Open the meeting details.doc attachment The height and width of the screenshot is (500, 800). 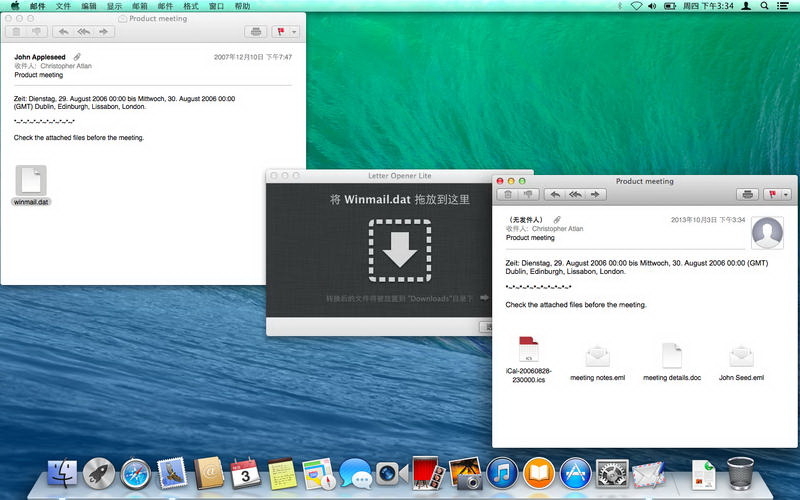(671, 356)
